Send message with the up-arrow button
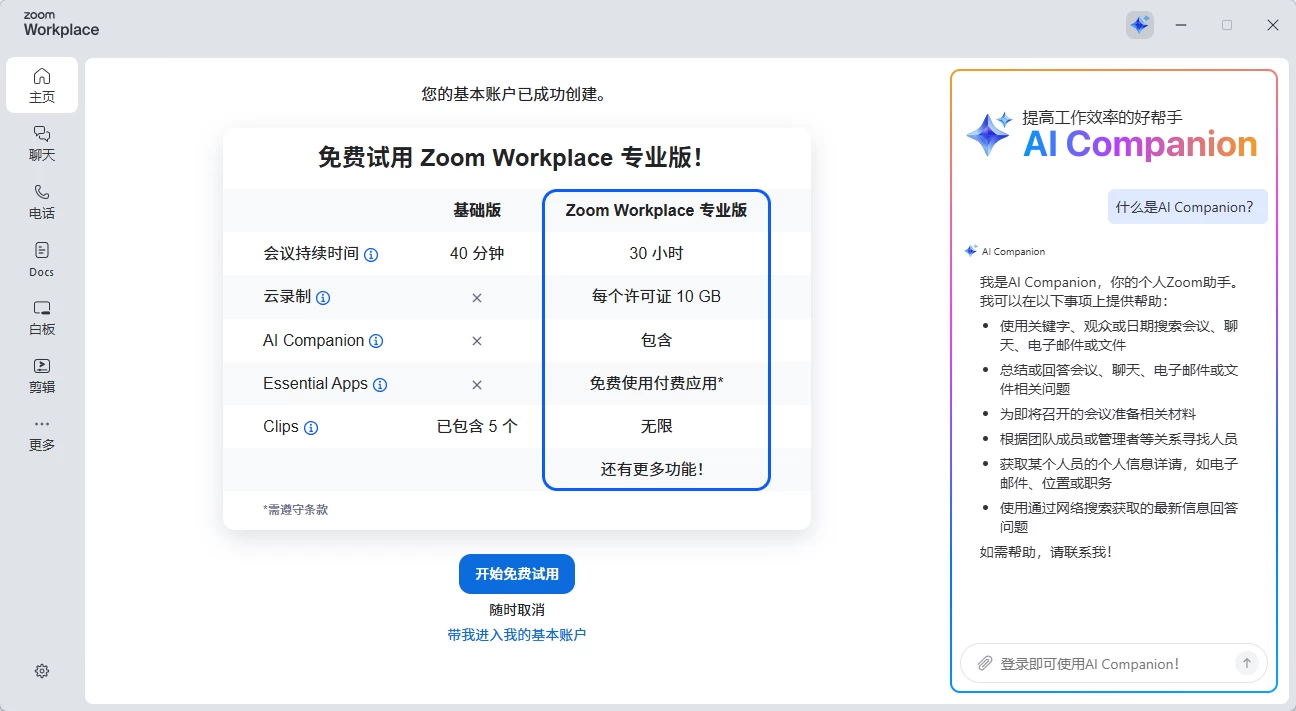Image resolution: width=1296 pixels, height=711 pixels. (1246, 663)
